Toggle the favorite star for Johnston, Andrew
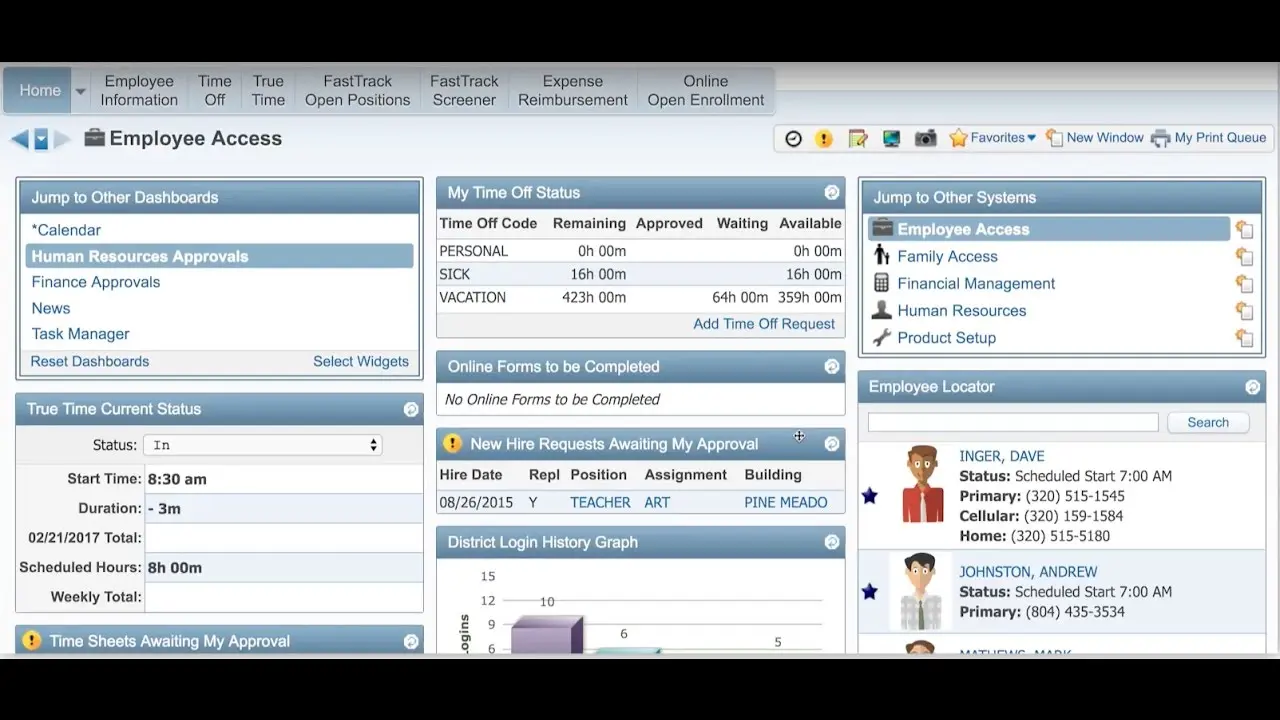The height and width of the screenshot is (720, 1280). tap(870, 592)
